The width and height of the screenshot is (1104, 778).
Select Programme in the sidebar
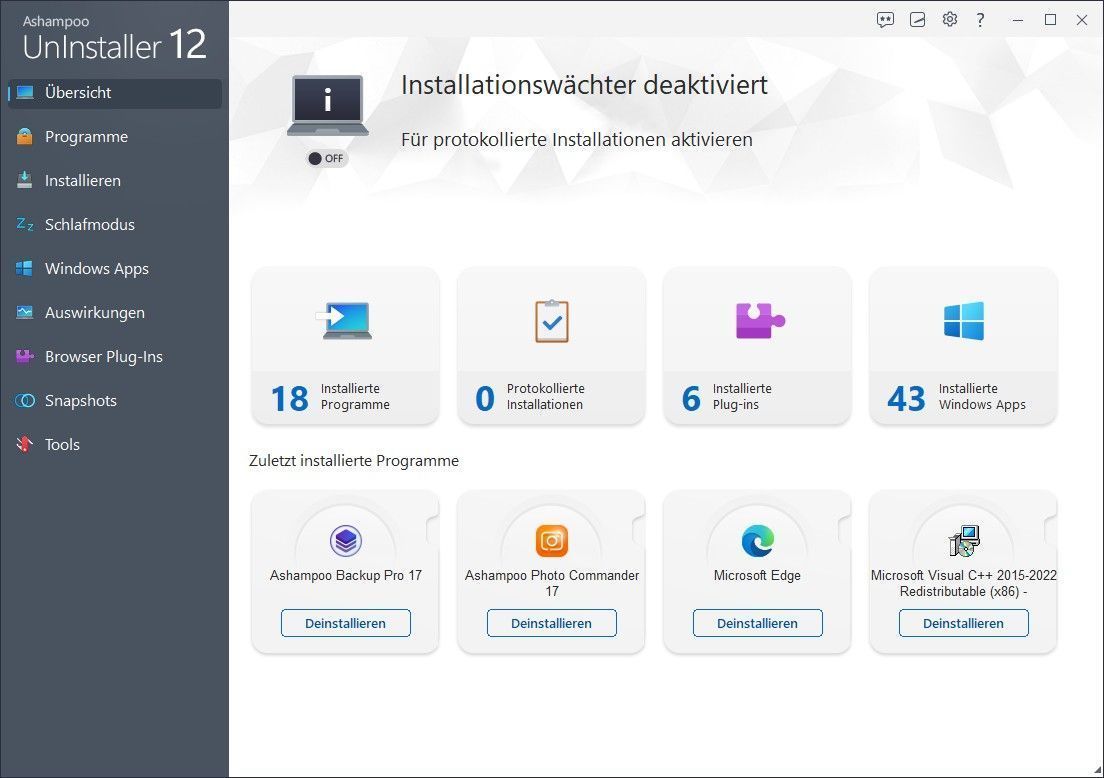[86, 137]
